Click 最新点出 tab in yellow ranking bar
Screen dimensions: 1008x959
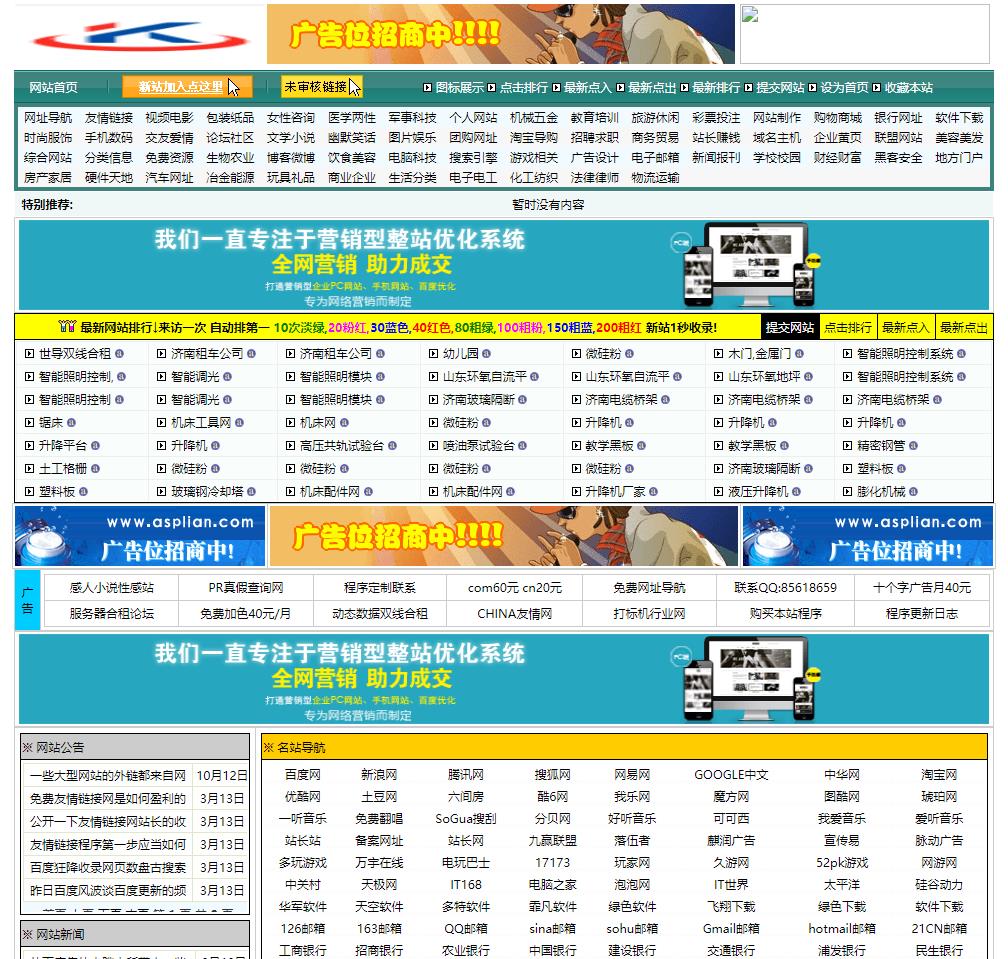click(964, 327)
